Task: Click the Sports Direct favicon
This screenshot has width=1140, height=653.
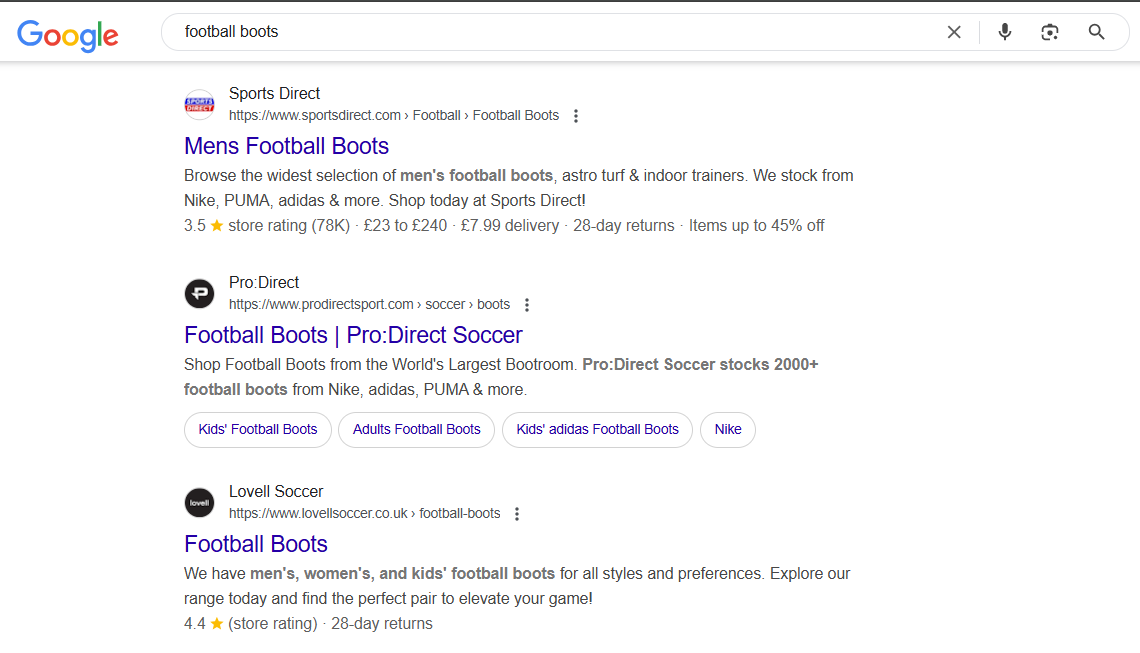Action: 199,105
